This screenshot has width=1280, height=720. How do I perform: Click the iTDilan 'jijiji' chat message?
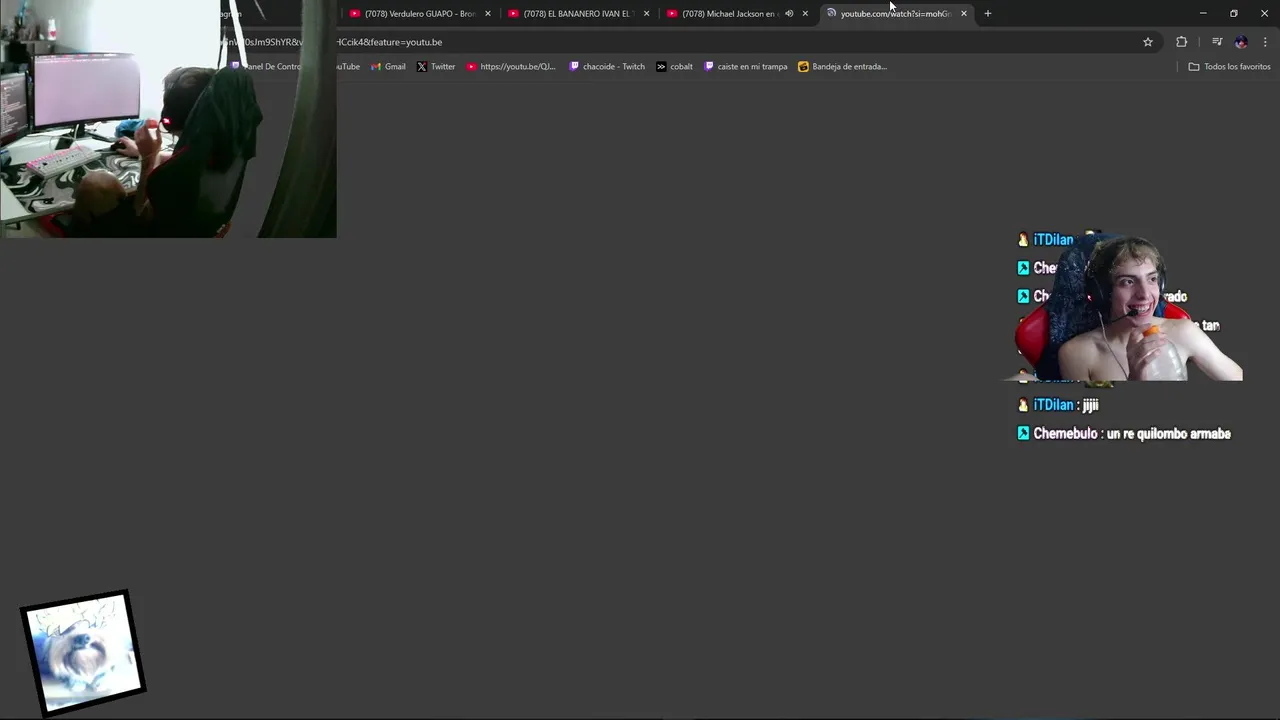pos(1058,405)
